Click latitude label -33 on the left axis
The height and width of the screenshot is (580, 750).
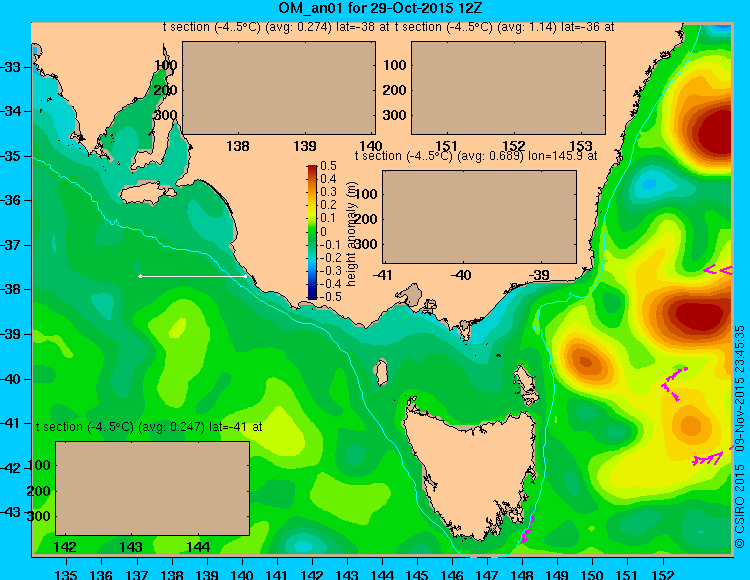pyautogui.click(x=11, y=67)
